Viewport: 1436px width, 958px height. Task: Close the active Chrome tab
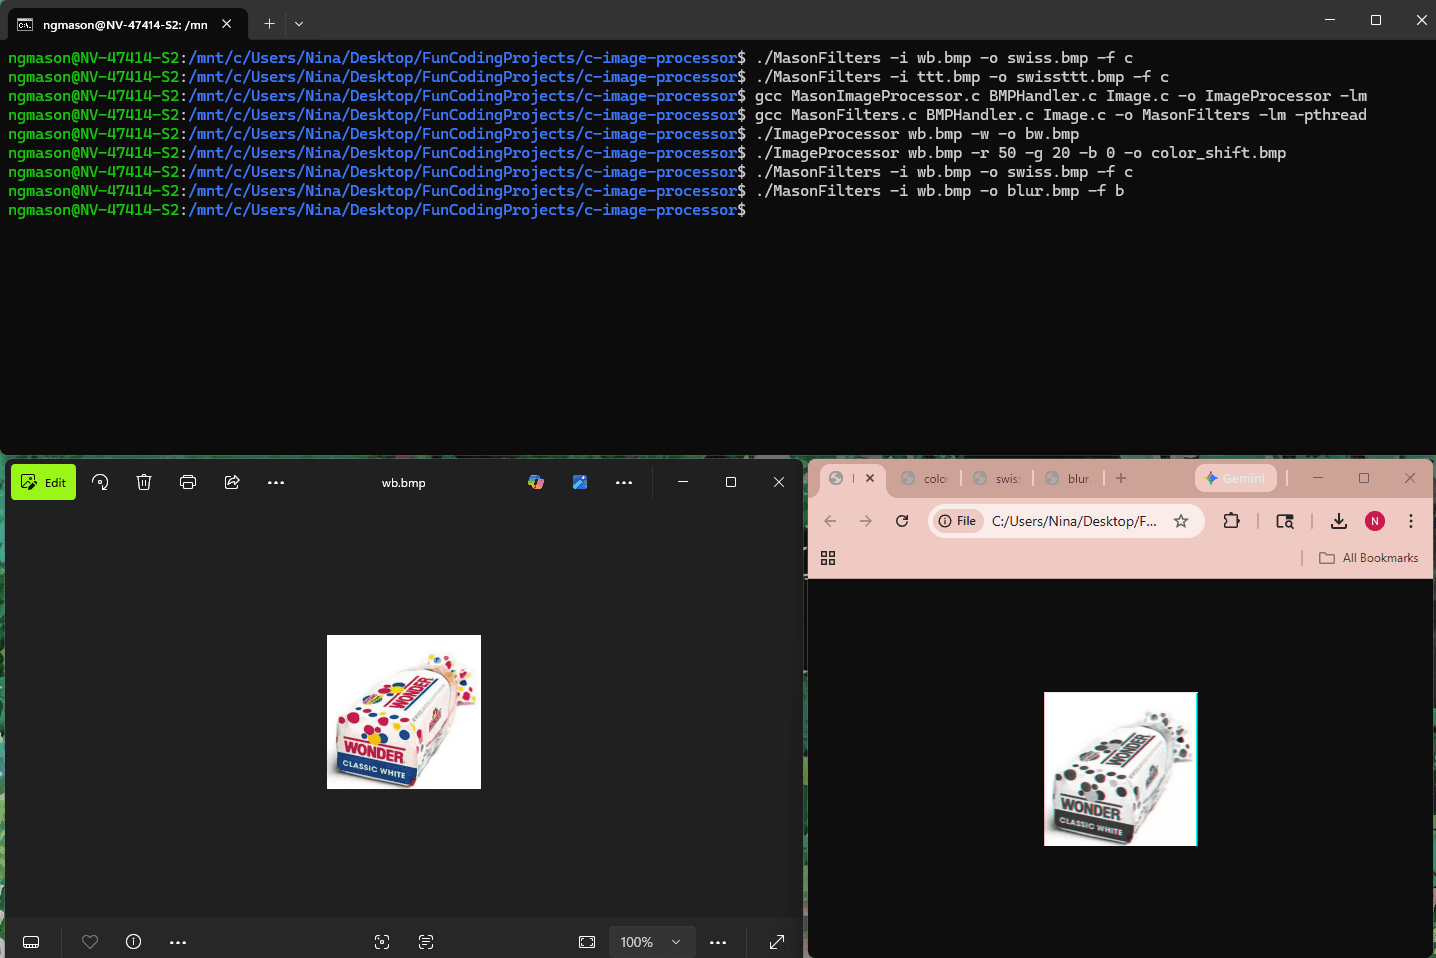(870, 478)
